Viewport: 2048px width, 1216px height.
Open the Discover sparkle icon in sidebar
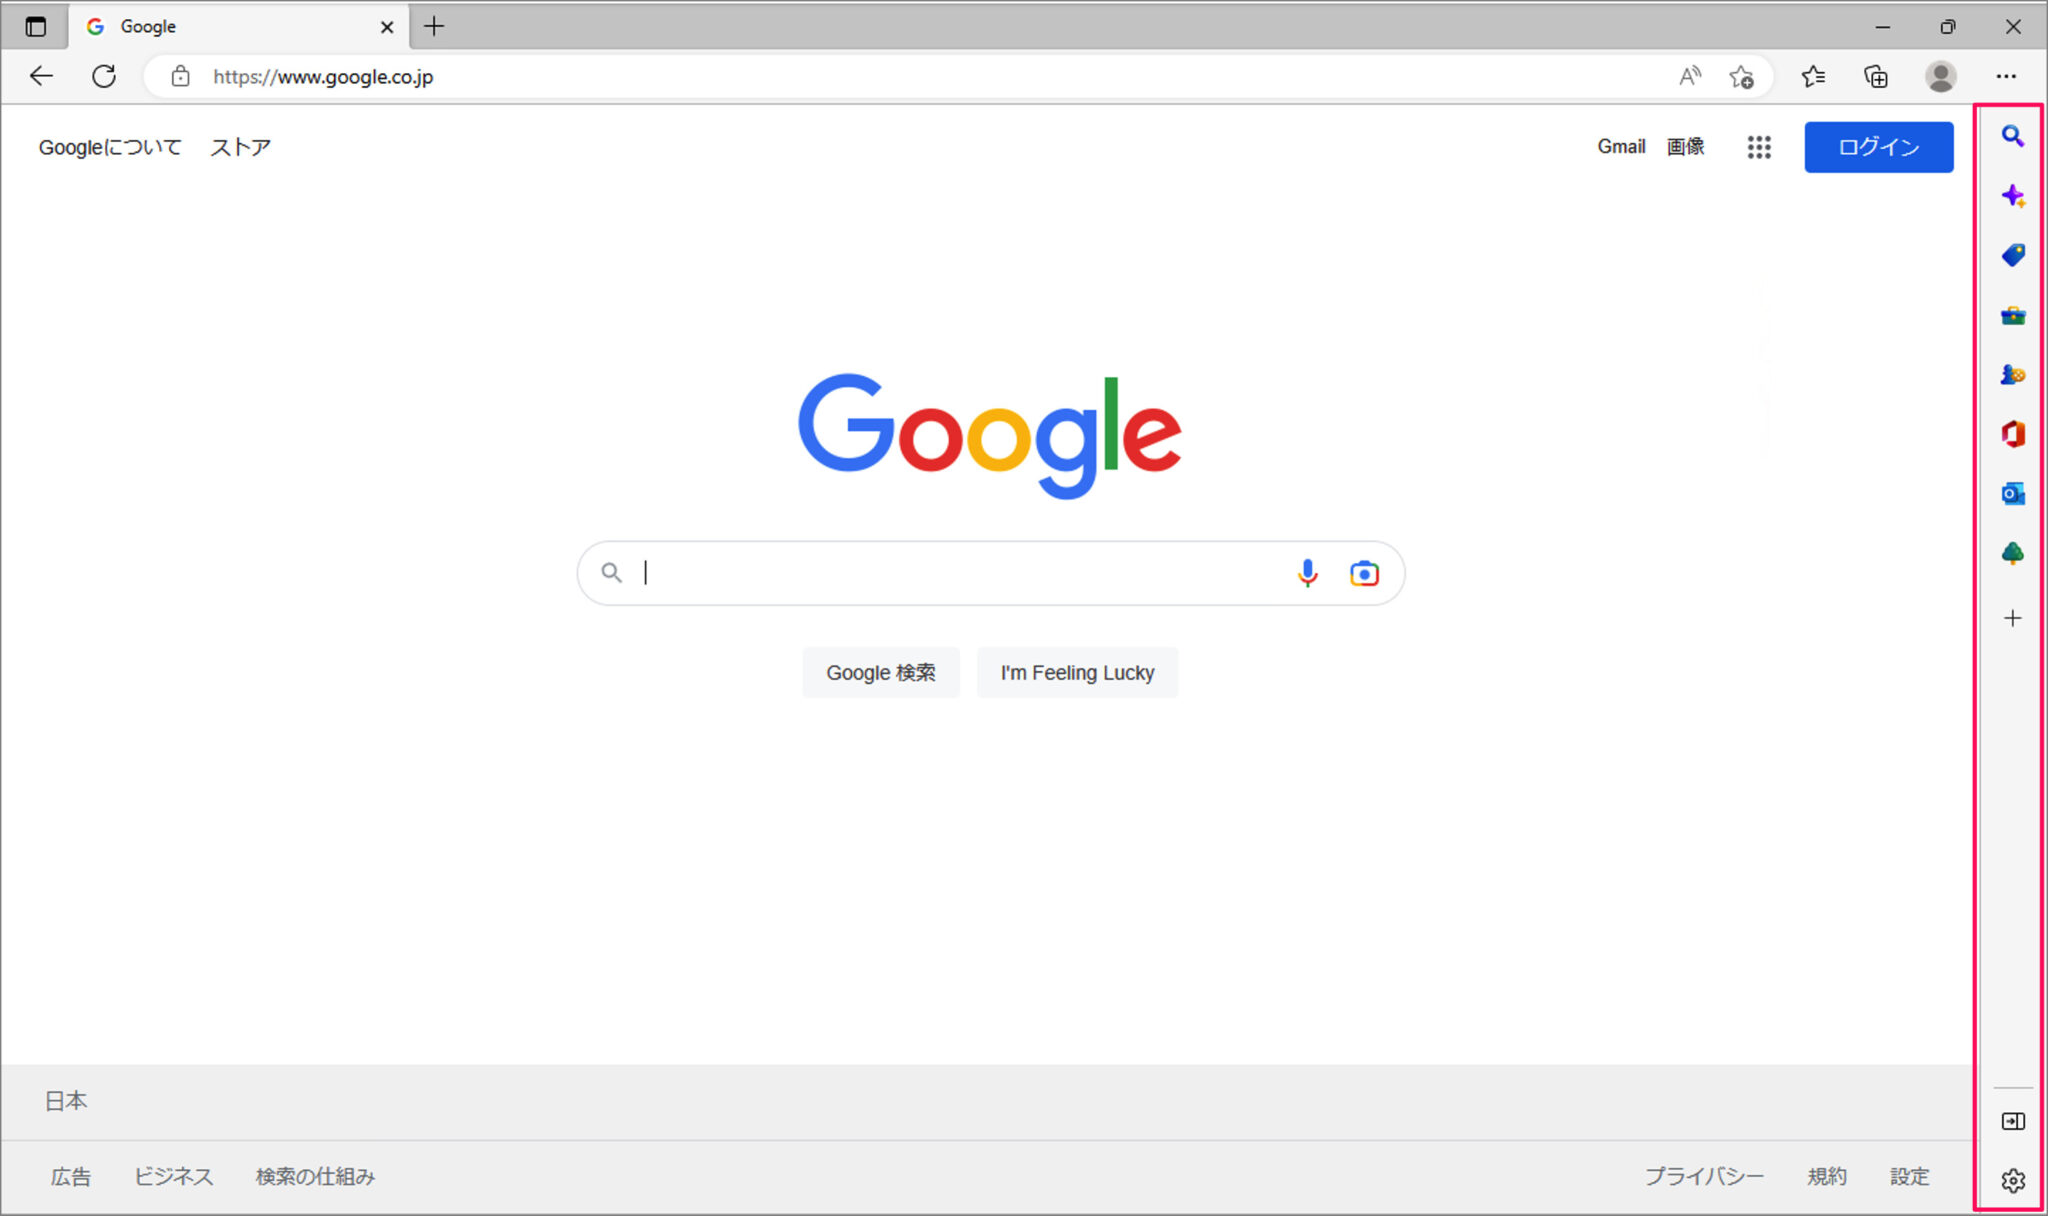coord(2013,196)
